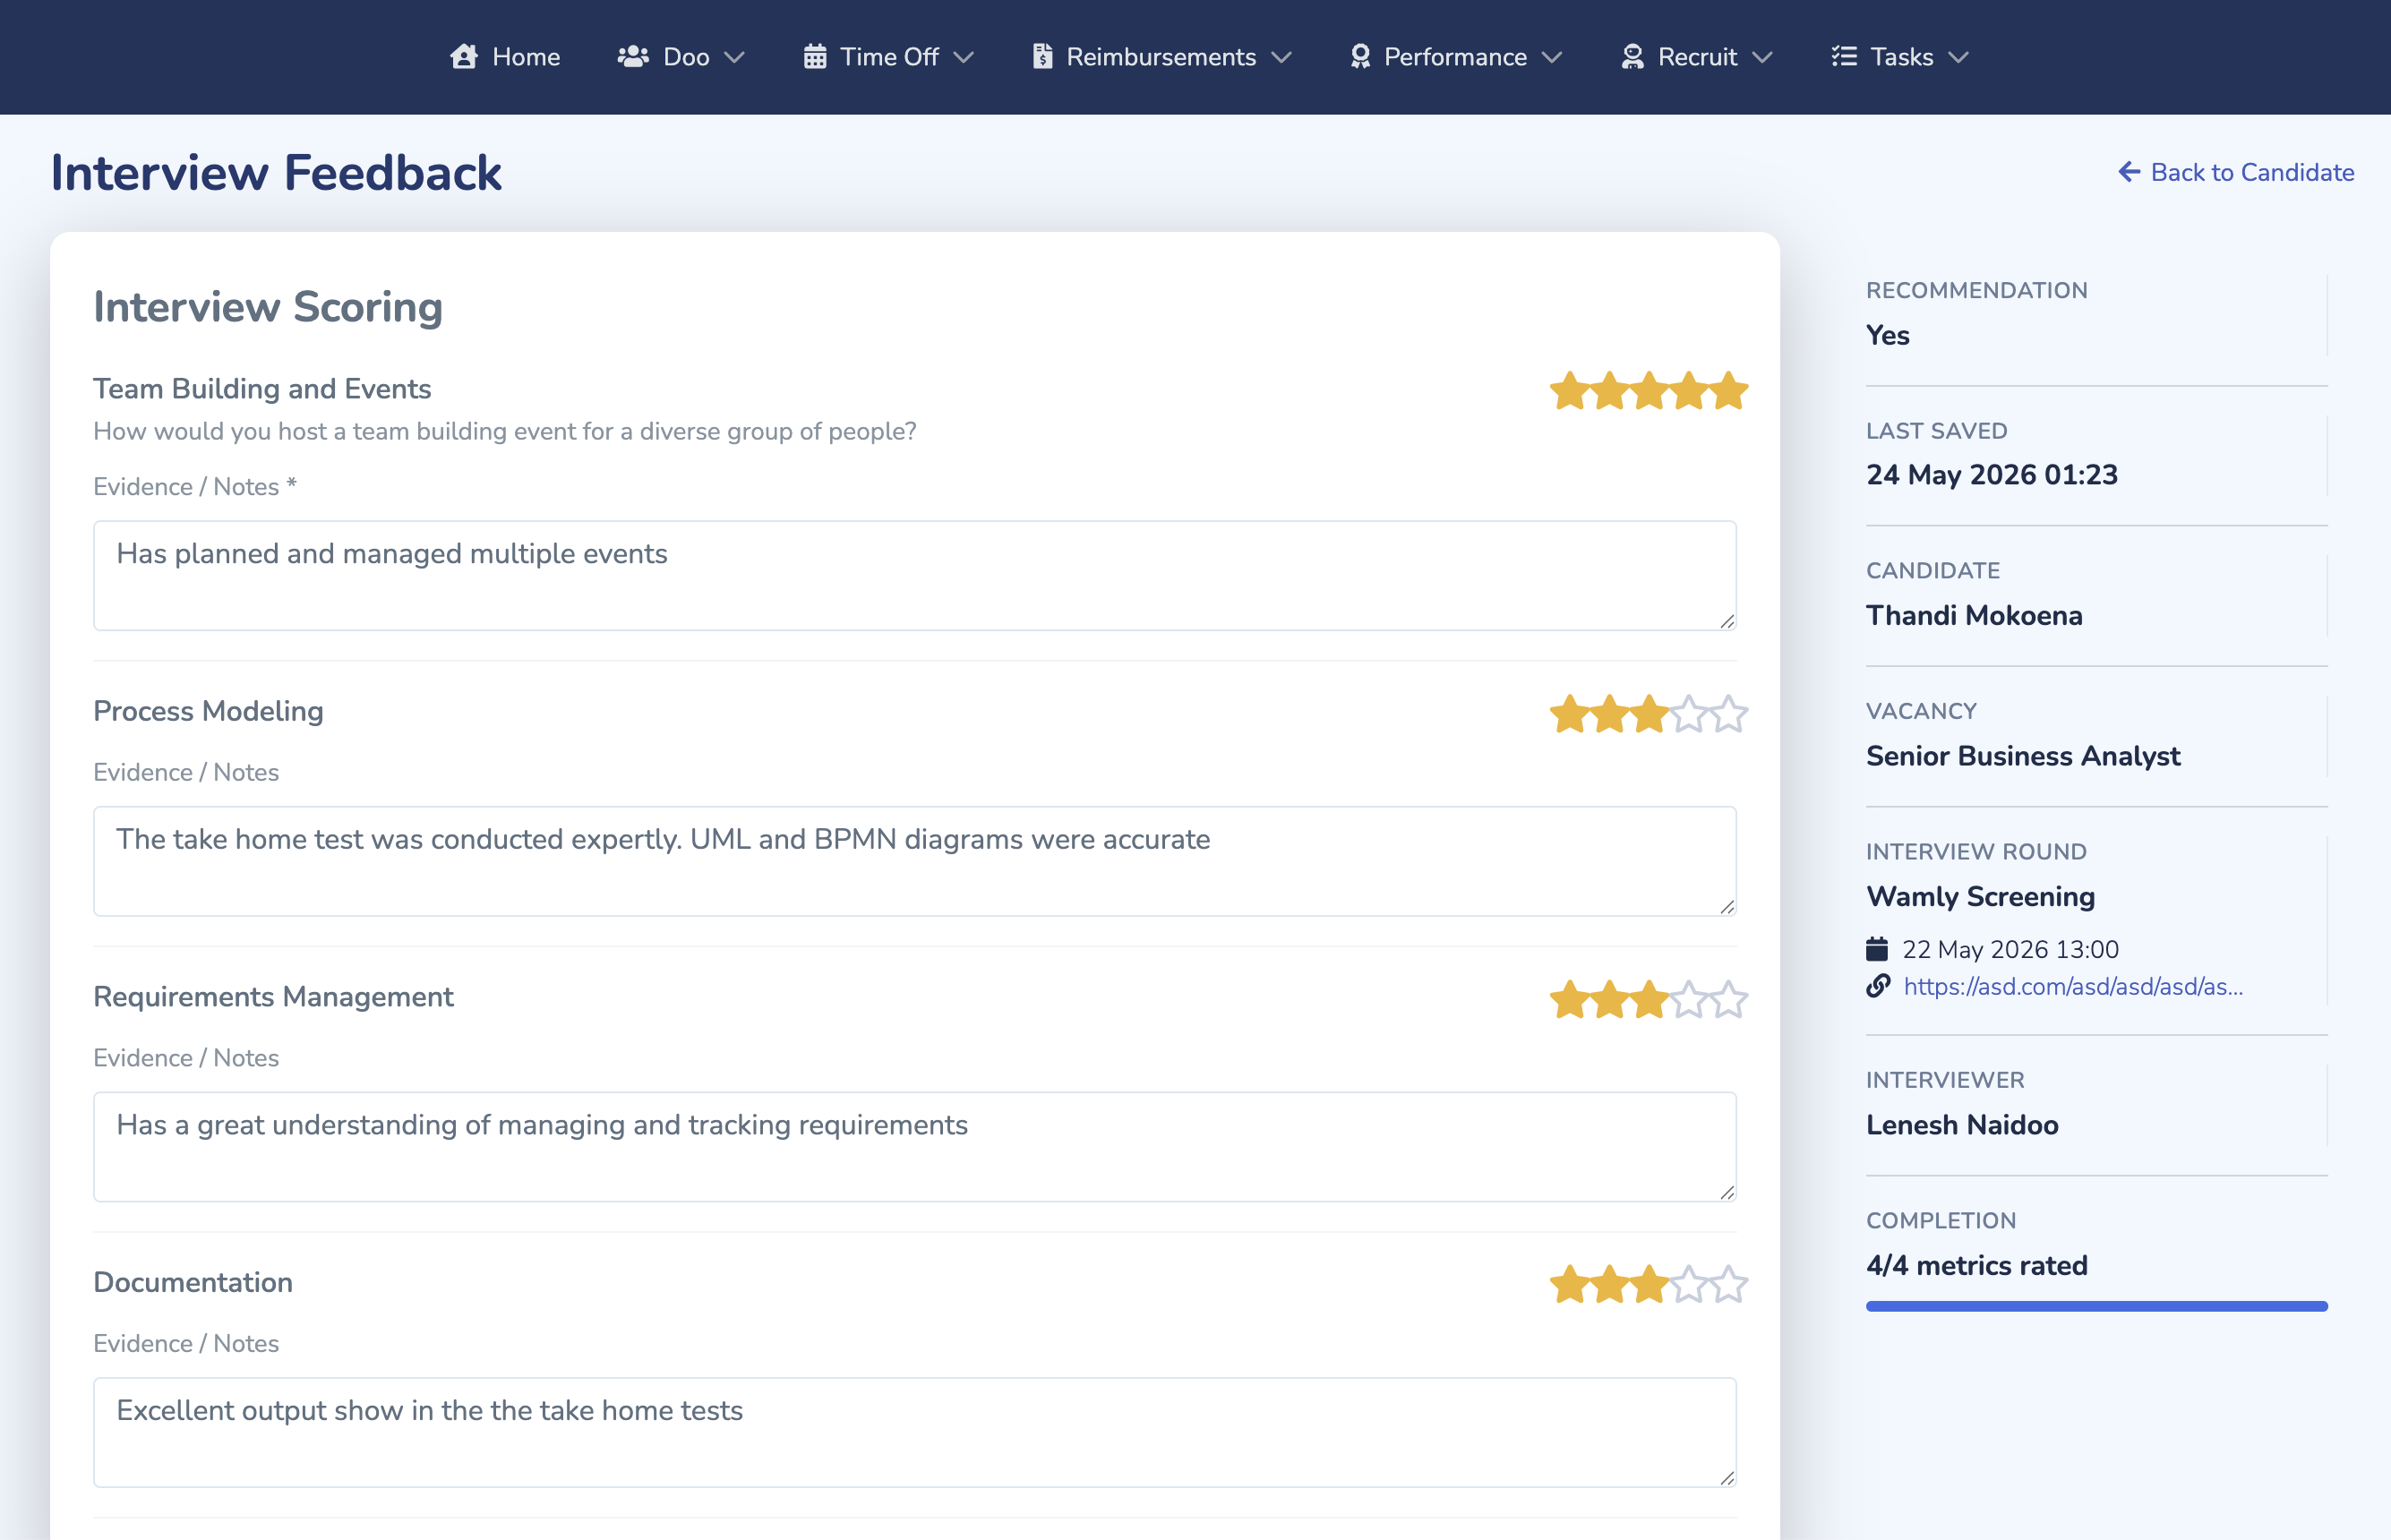Click the calendar icon beside 22 May 2026
Viewport: 2391px width, 1540px height.
coord(1877,948)
